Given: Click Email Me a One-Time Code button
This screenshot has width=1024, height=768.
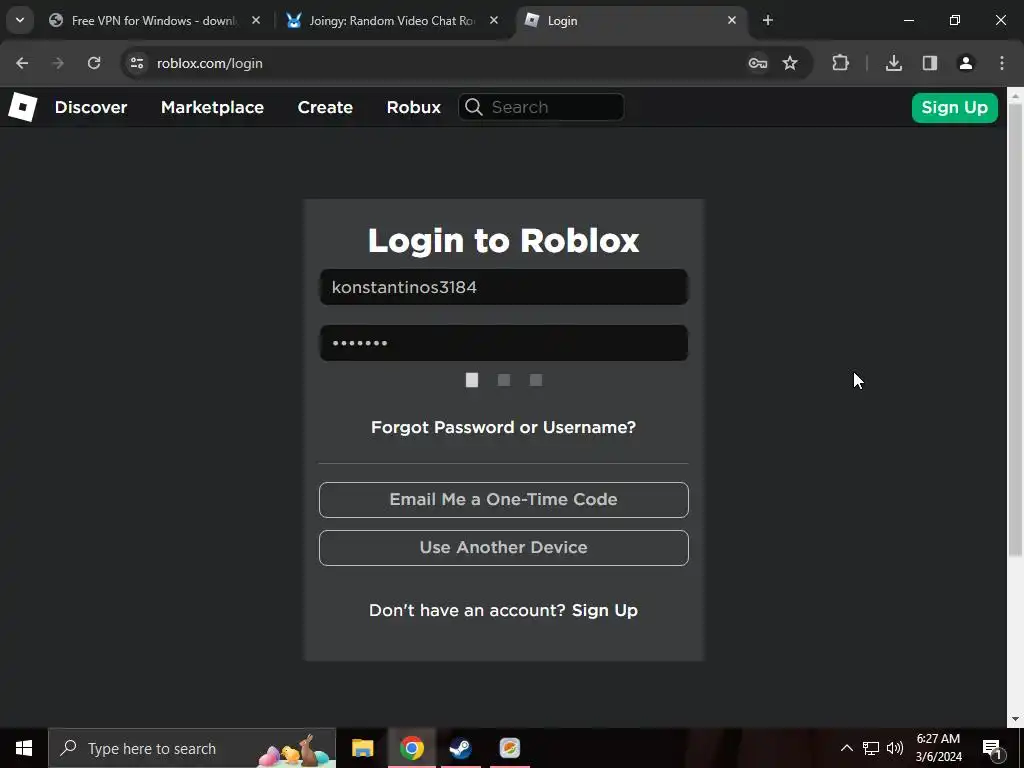Looking at the screenshot, I should point(504,500).
